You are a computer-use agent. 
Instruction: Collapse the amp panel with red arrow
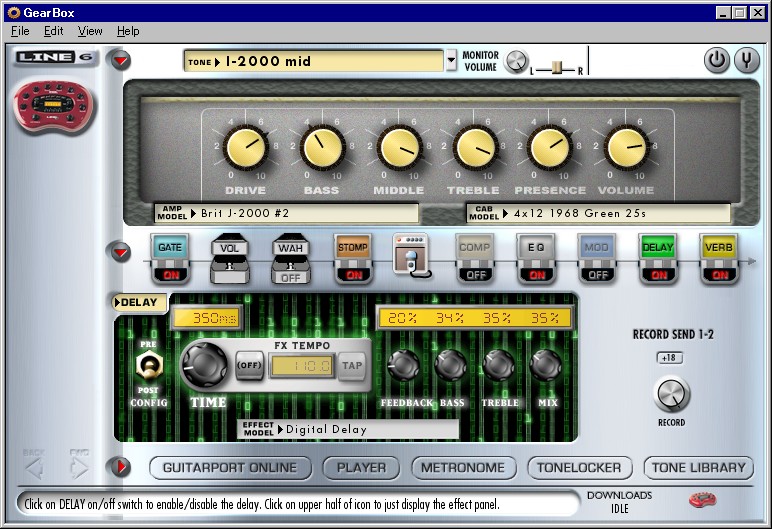coord(121,61)
